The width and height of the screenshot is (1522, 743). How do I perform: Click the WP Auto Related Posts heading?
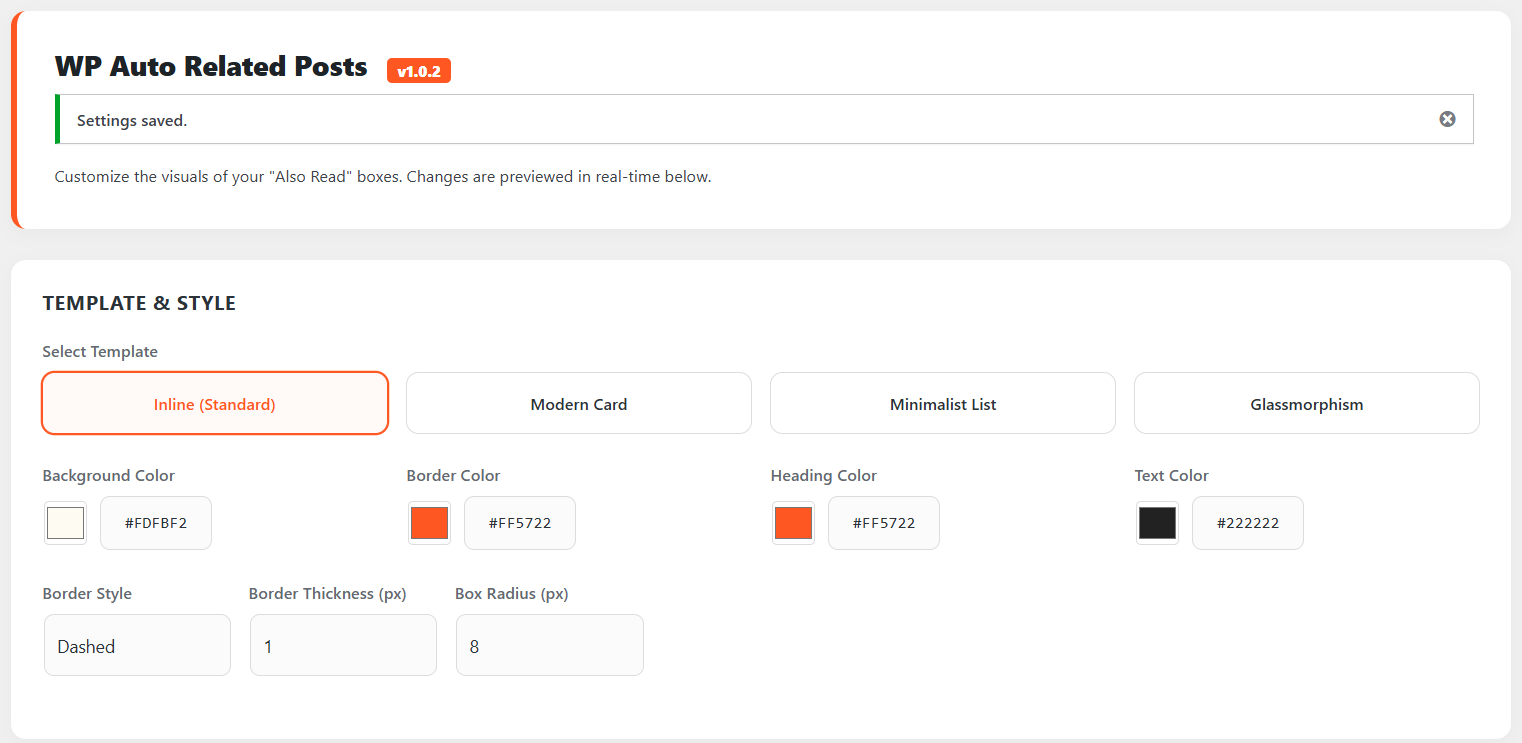pyautogui.click(x=210, y=66)
